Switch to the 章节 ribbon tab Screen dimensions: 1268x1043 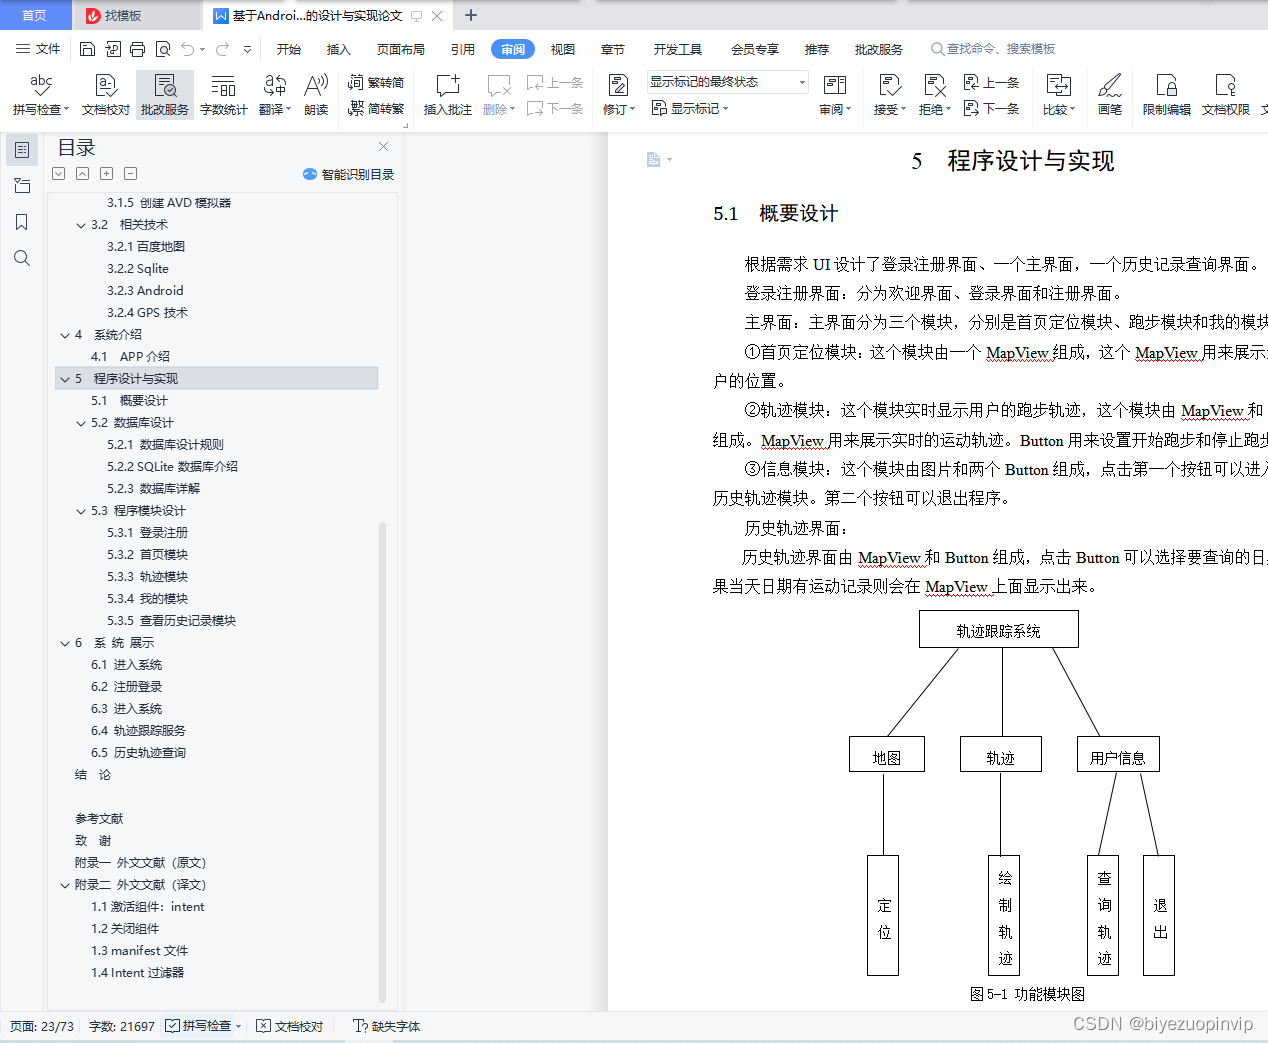(612, 48)
